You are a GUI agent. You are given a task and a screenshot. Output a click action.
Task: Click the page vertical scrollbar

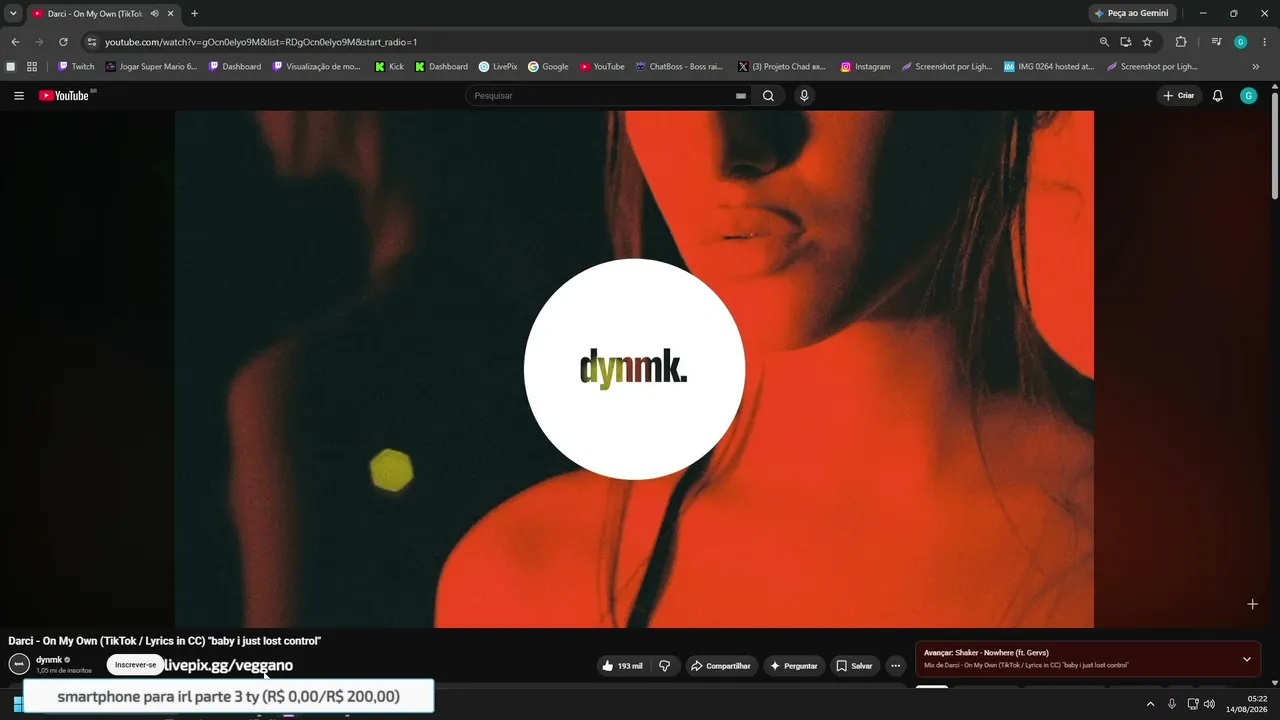(1274, 145)
